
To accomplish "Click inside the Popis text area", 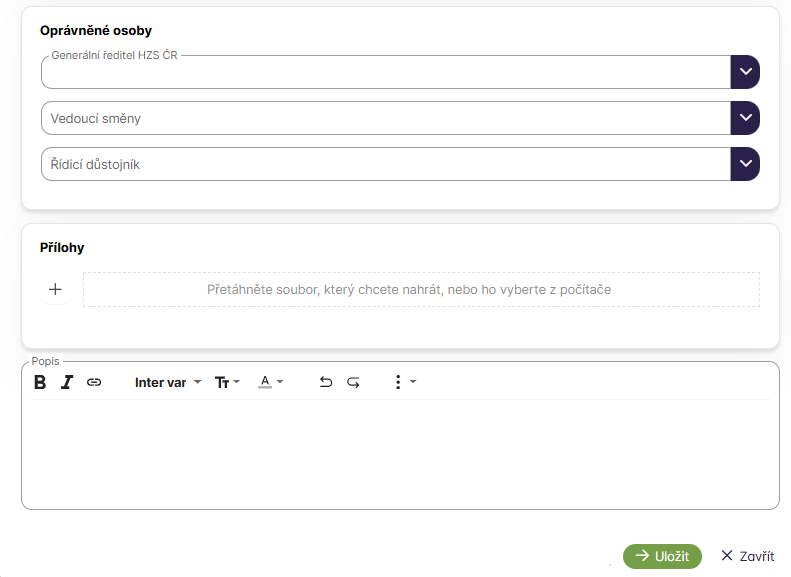I will point(400,455).
